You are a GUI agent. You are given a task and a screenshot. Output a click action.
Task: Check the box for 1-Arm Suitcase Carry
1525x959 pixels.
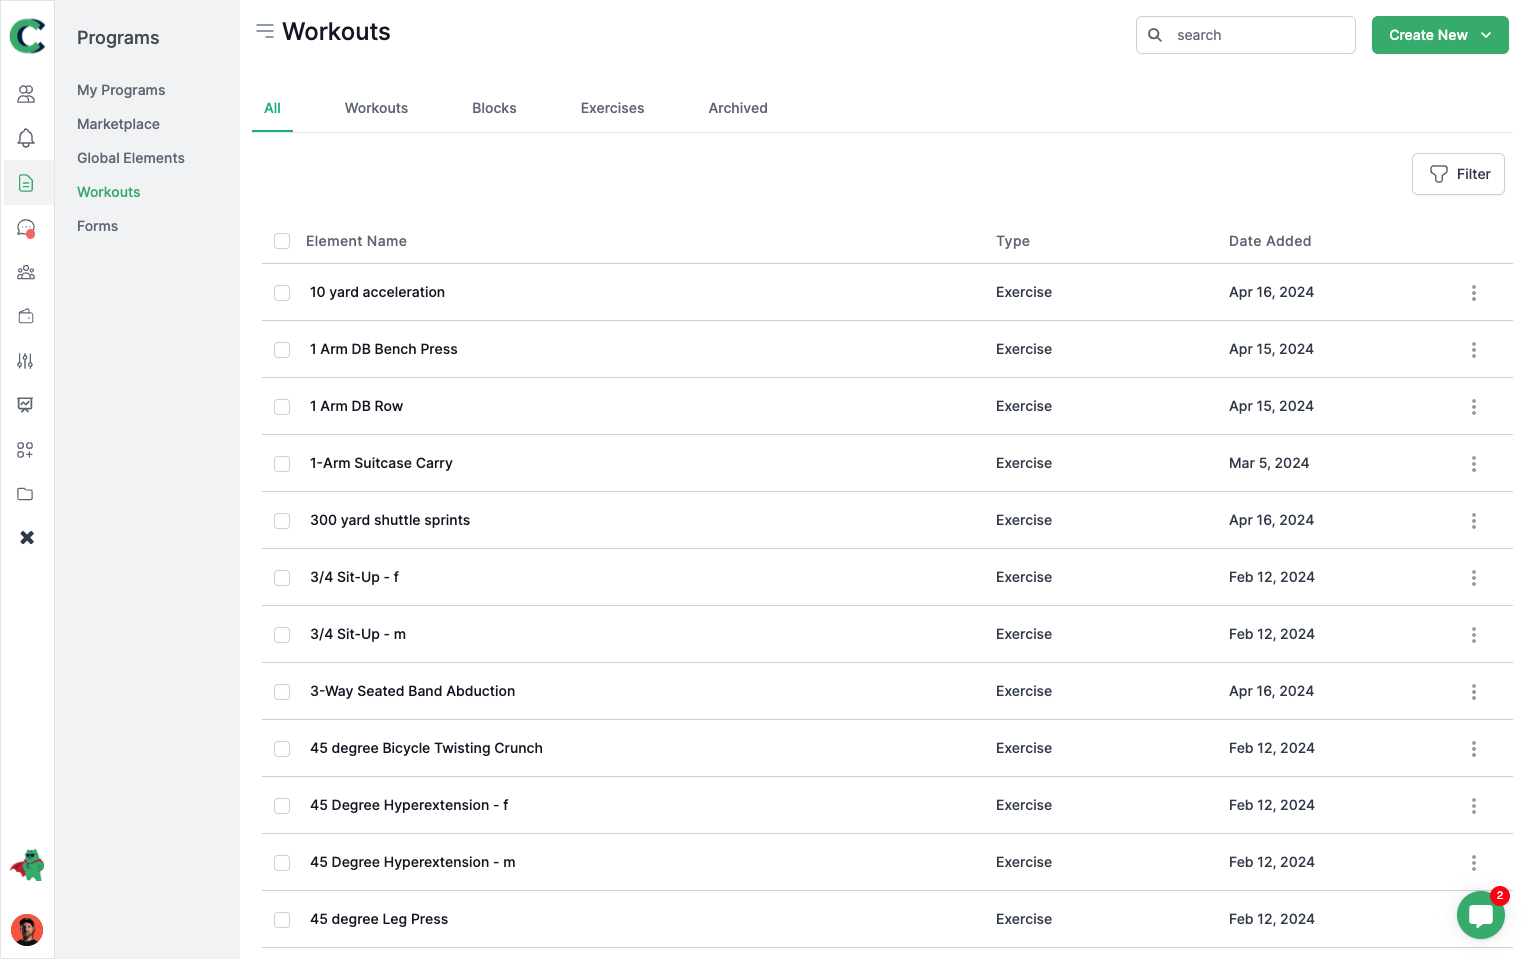tap(282, 464)
